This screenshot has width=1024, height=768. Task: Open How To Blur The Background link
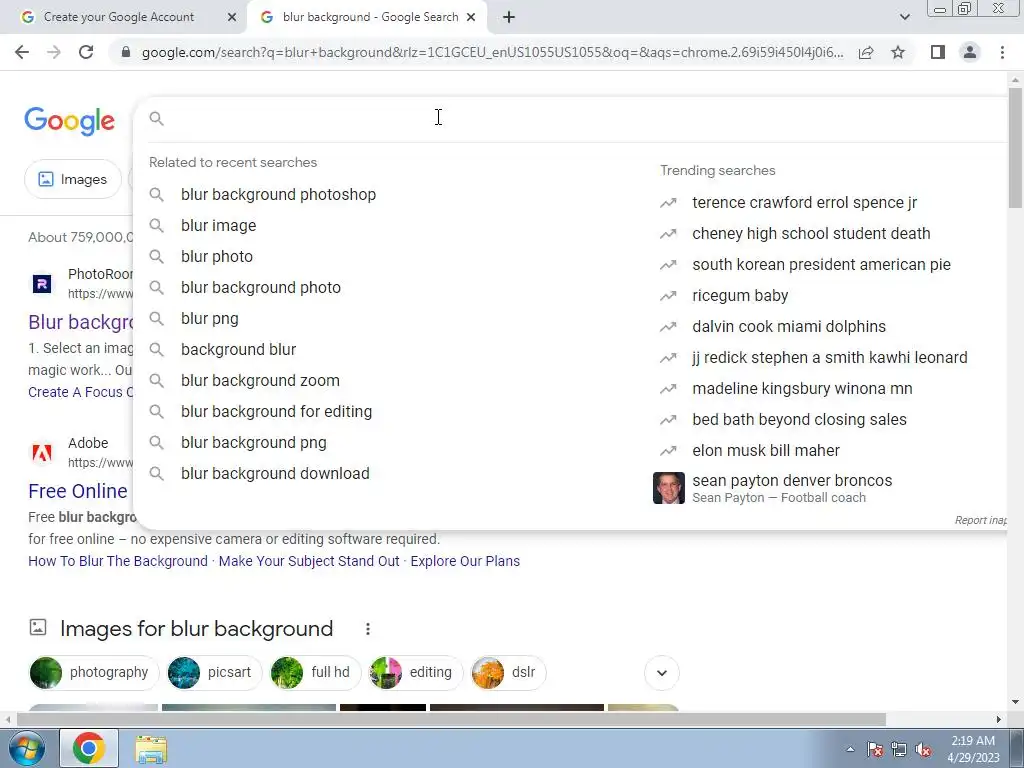point(118,561)
